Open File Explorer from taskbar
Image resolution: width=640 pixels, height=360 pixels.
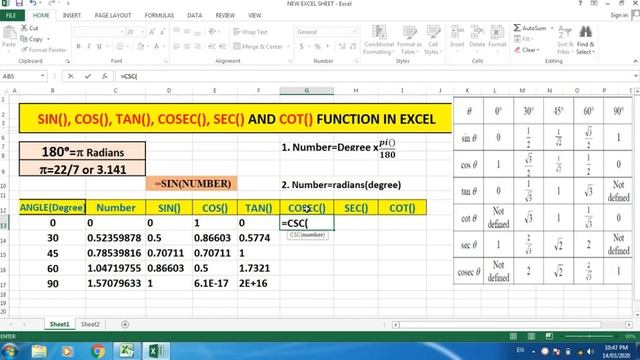(39, 351)
